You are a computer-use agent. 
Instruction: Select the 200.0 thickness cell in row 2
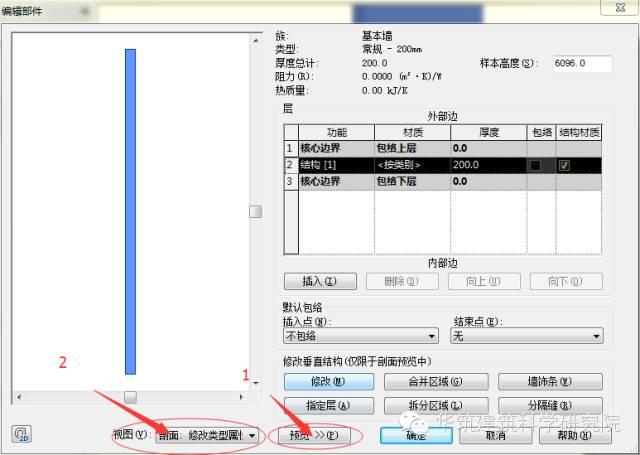[x=488, y=165]
